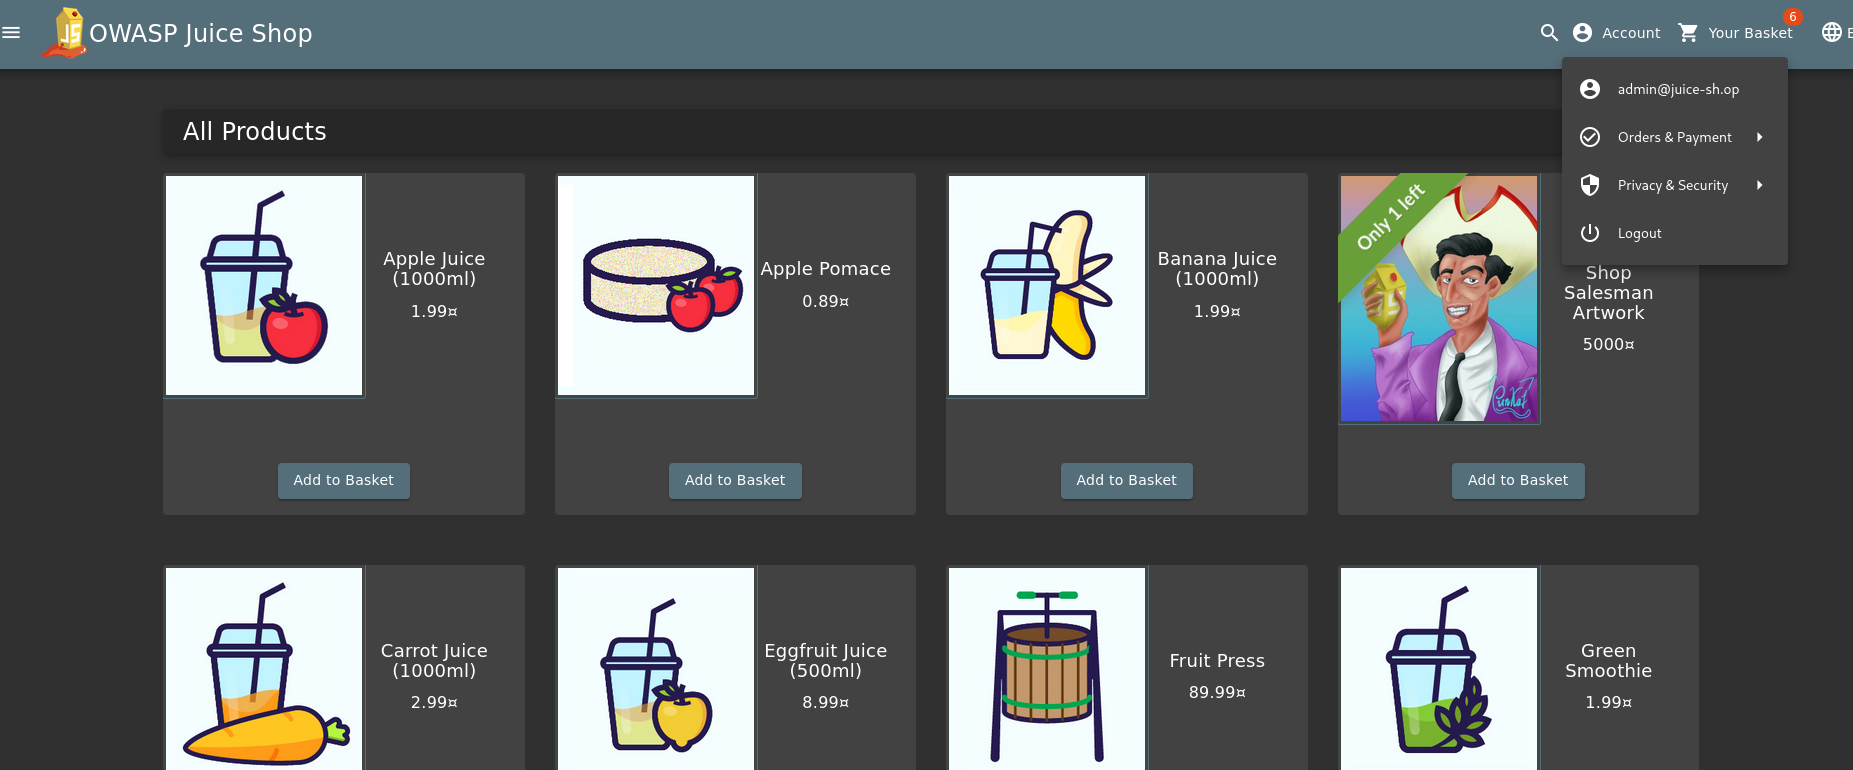This screenshot has width=1853, height=770.
Task: Add Banana Juice to basket
Action: point(1127,481)
